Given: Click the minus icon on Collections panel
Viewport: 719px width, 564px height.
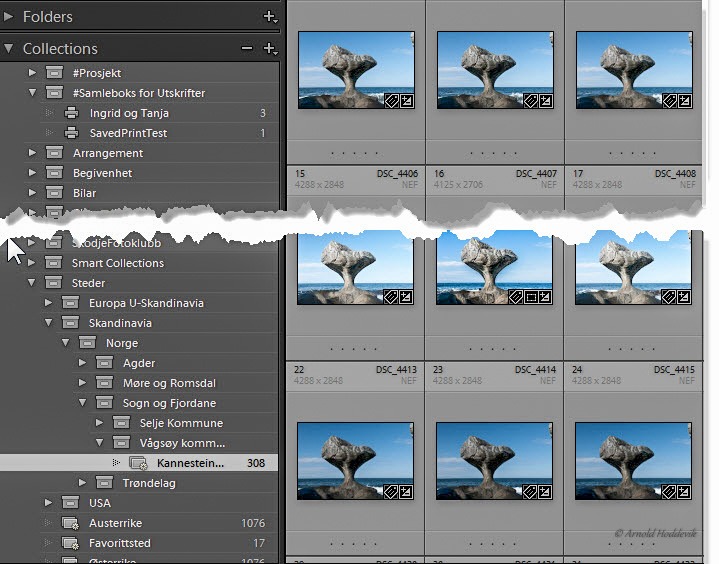Looking at the screenshot, I should (247, 48).
